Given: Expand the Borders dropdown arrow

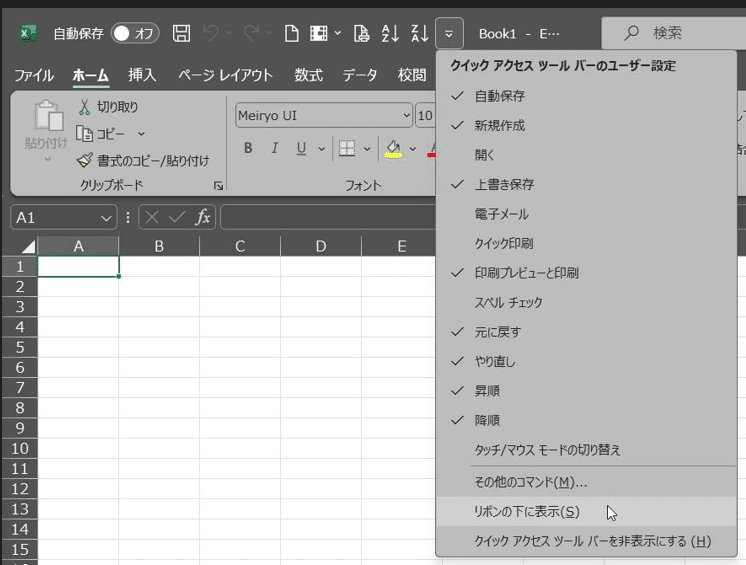Looking at the screenshot, I should tap(367, 149).
